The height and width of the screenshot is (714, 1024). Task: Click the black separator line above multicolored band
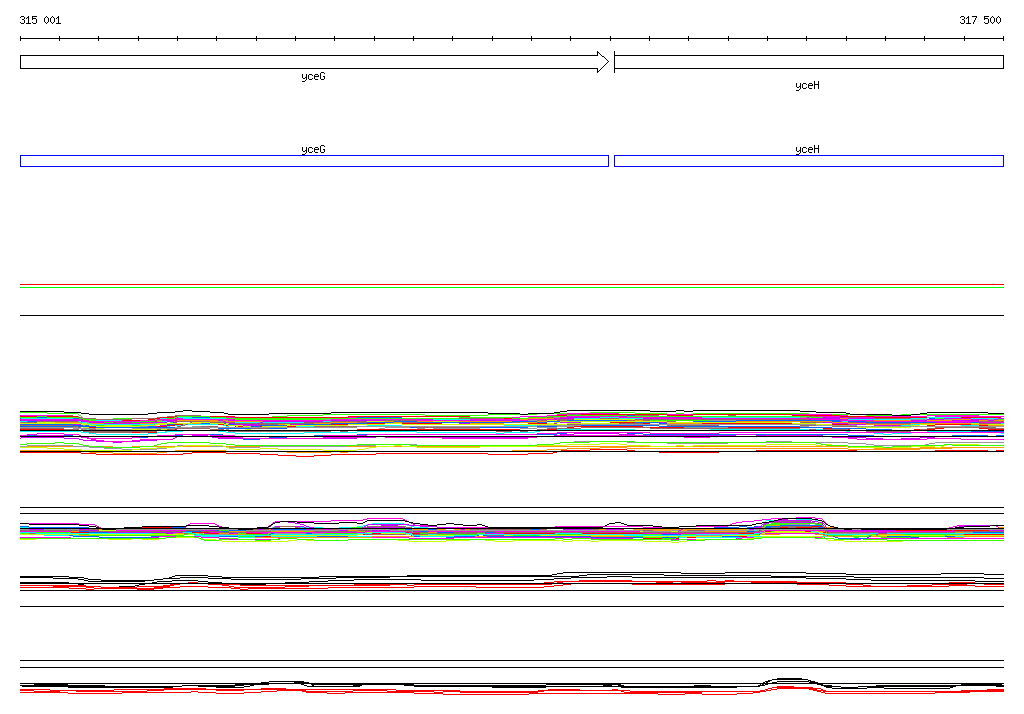tap(512, 316)
